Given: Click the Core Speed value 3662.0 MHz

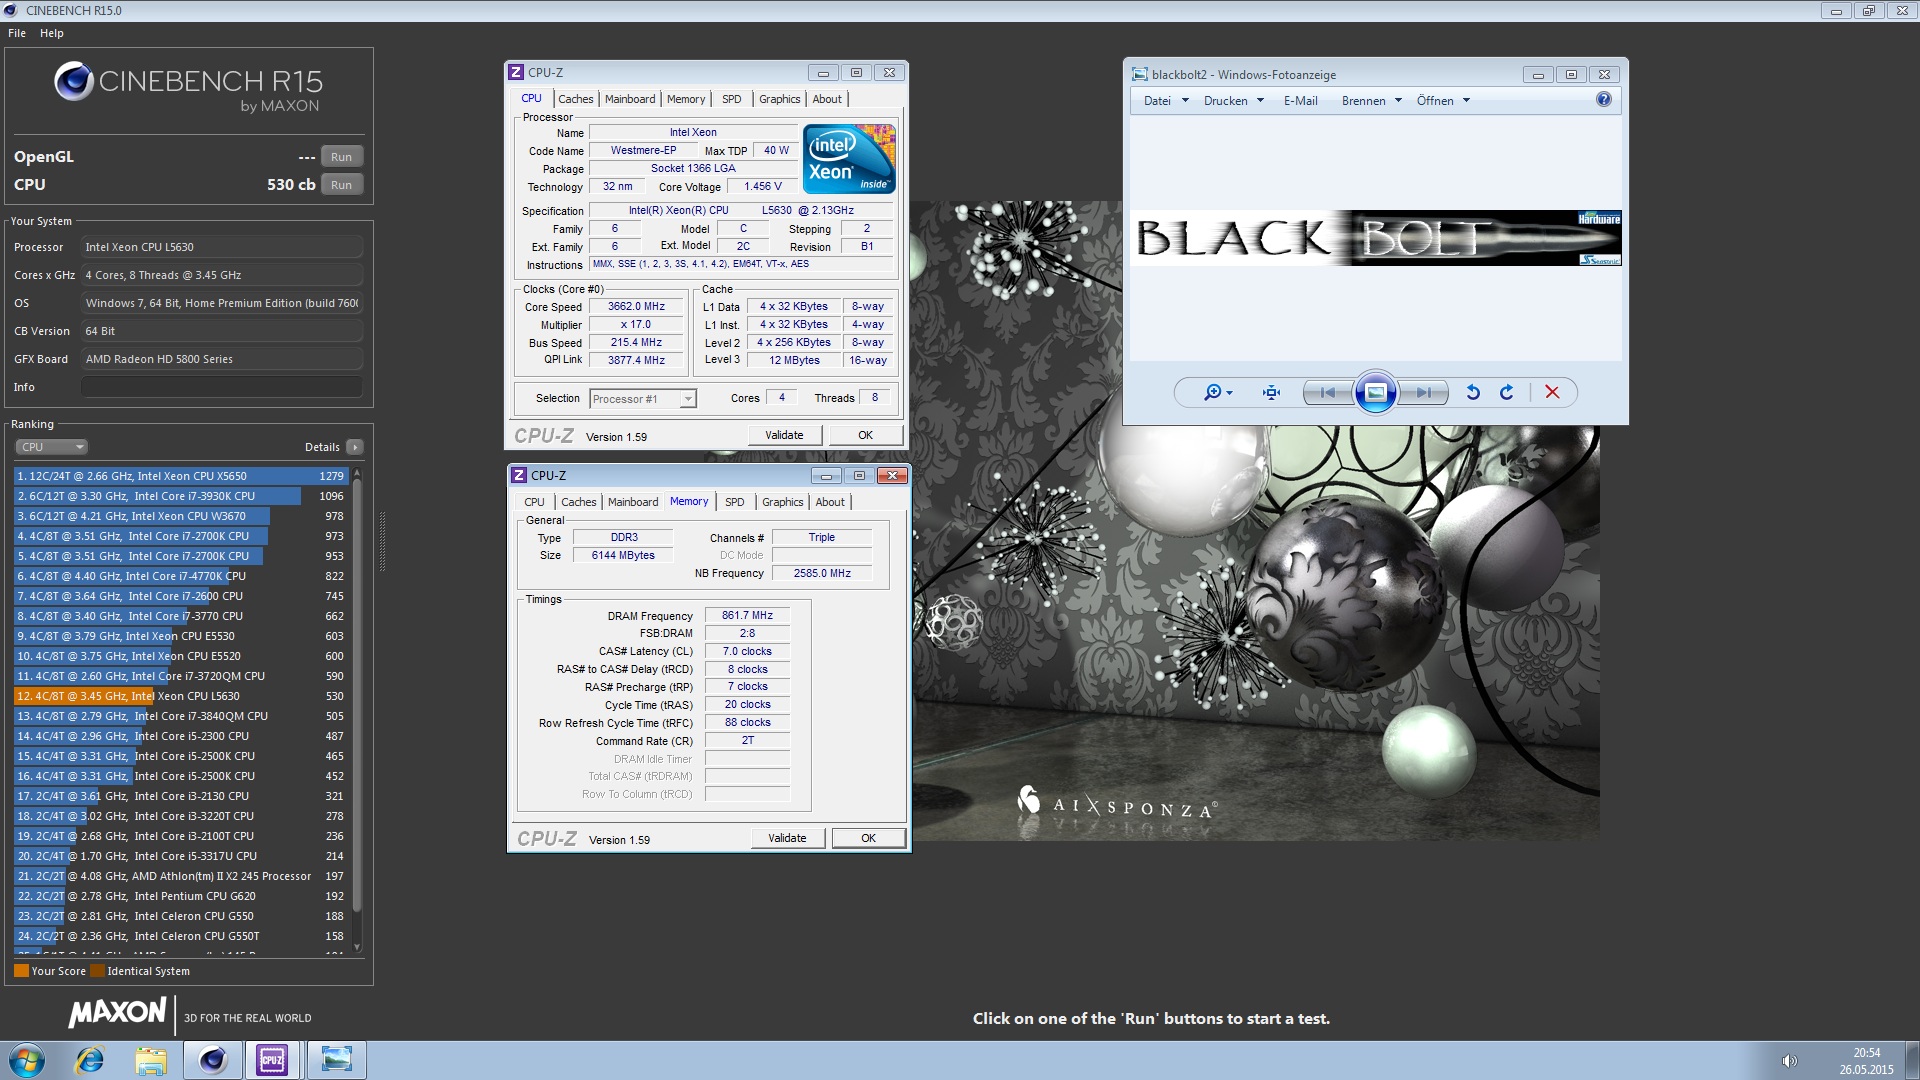Looking at the screenshot, I should [x=636, y=307].
